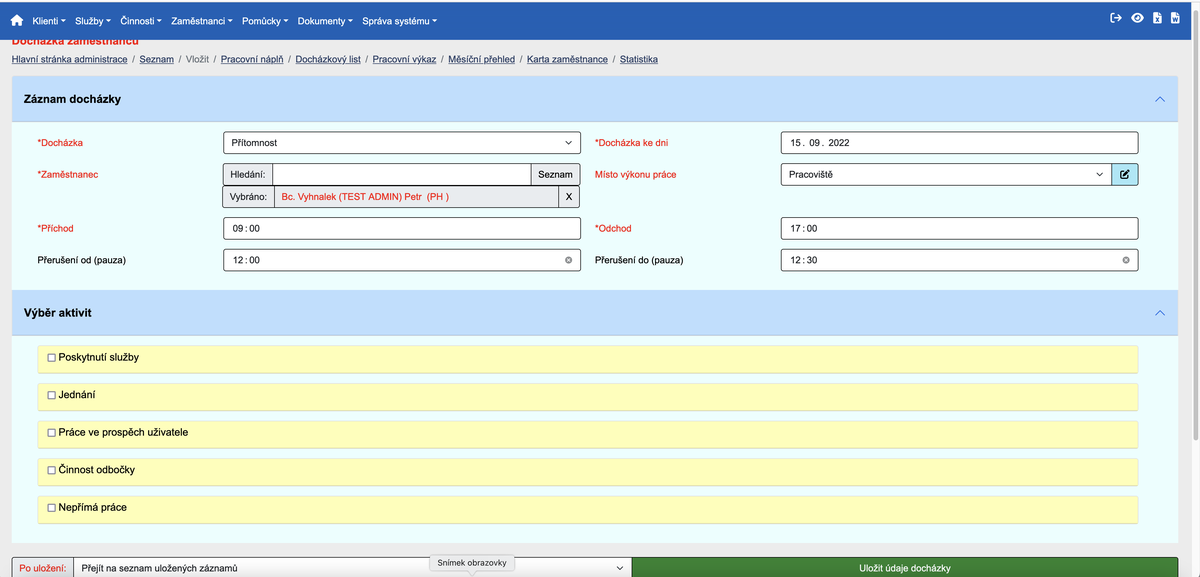
Task: Open the Docházkový list breadcrumb link
Action: click(x=328, y=59)
